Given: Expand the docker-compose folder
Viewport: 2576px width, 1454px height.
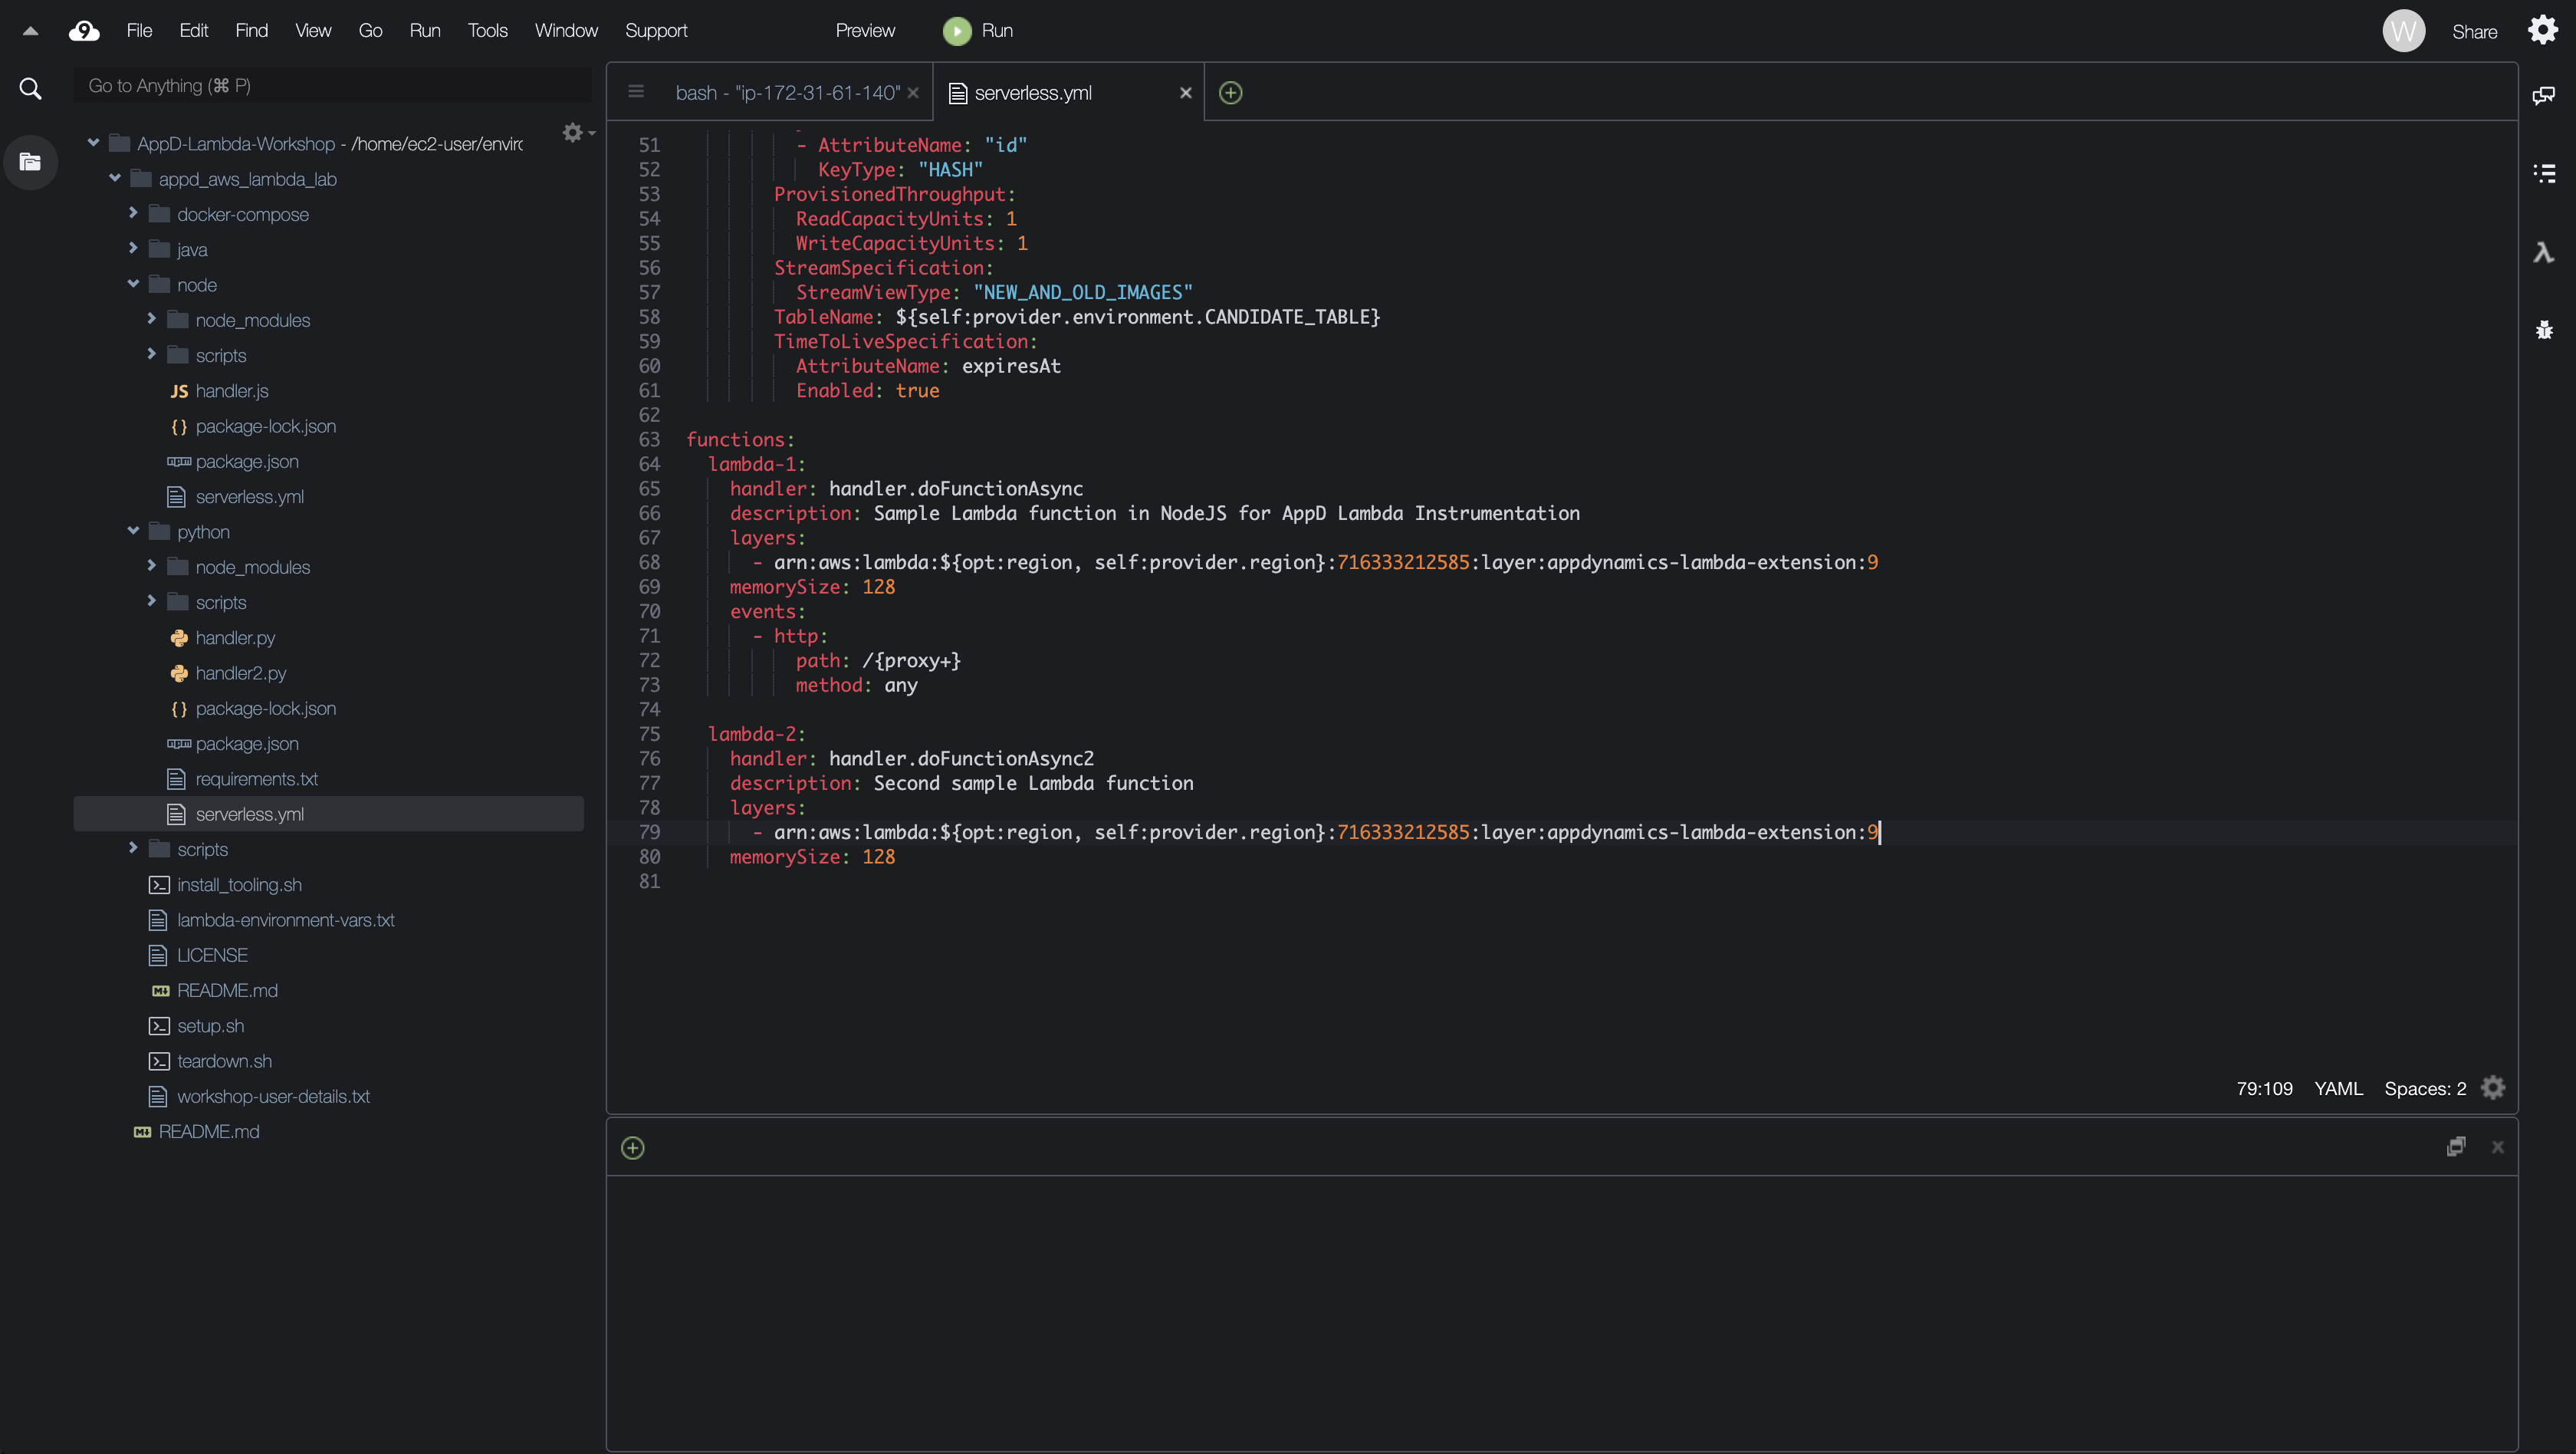Looking at the screenshot, I should 133,214.
